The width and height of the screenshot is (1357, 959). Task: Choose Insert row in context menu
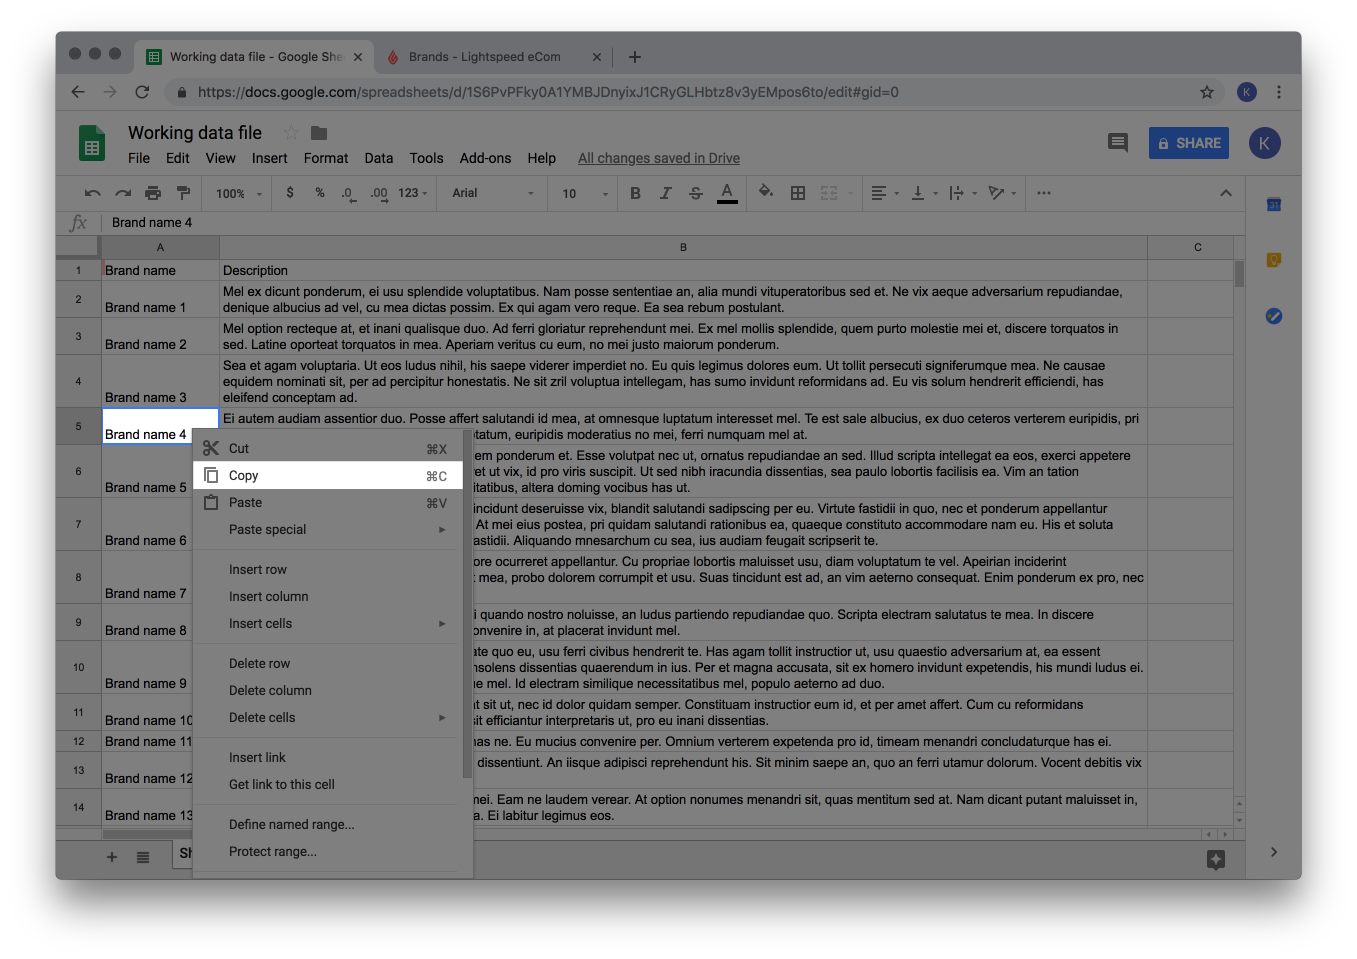point(328,570)
